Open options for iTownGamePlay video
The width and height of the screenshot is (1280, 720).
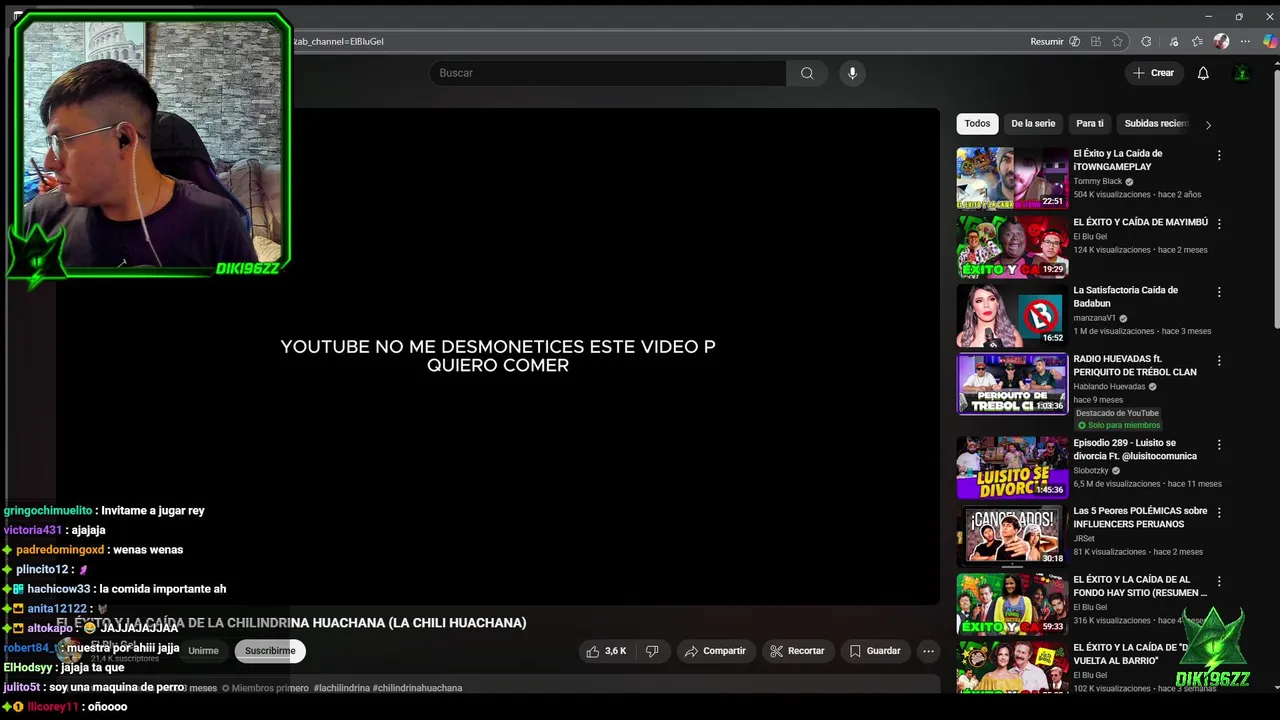1218,155
